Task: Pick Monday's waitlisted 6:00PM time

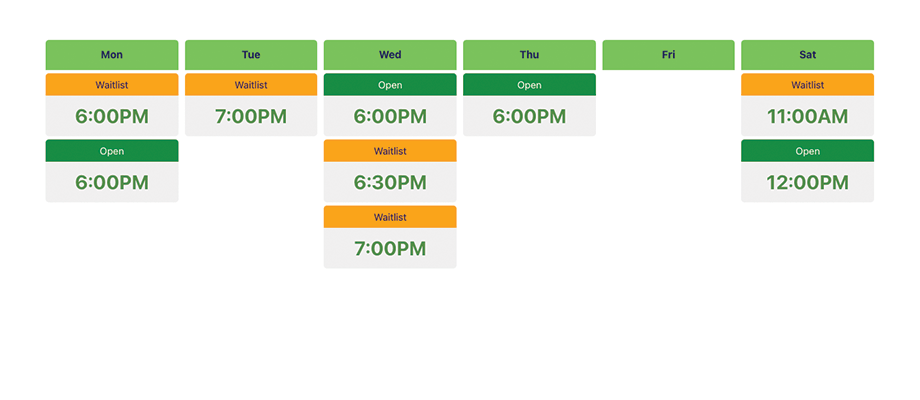Action: [112, 116]
